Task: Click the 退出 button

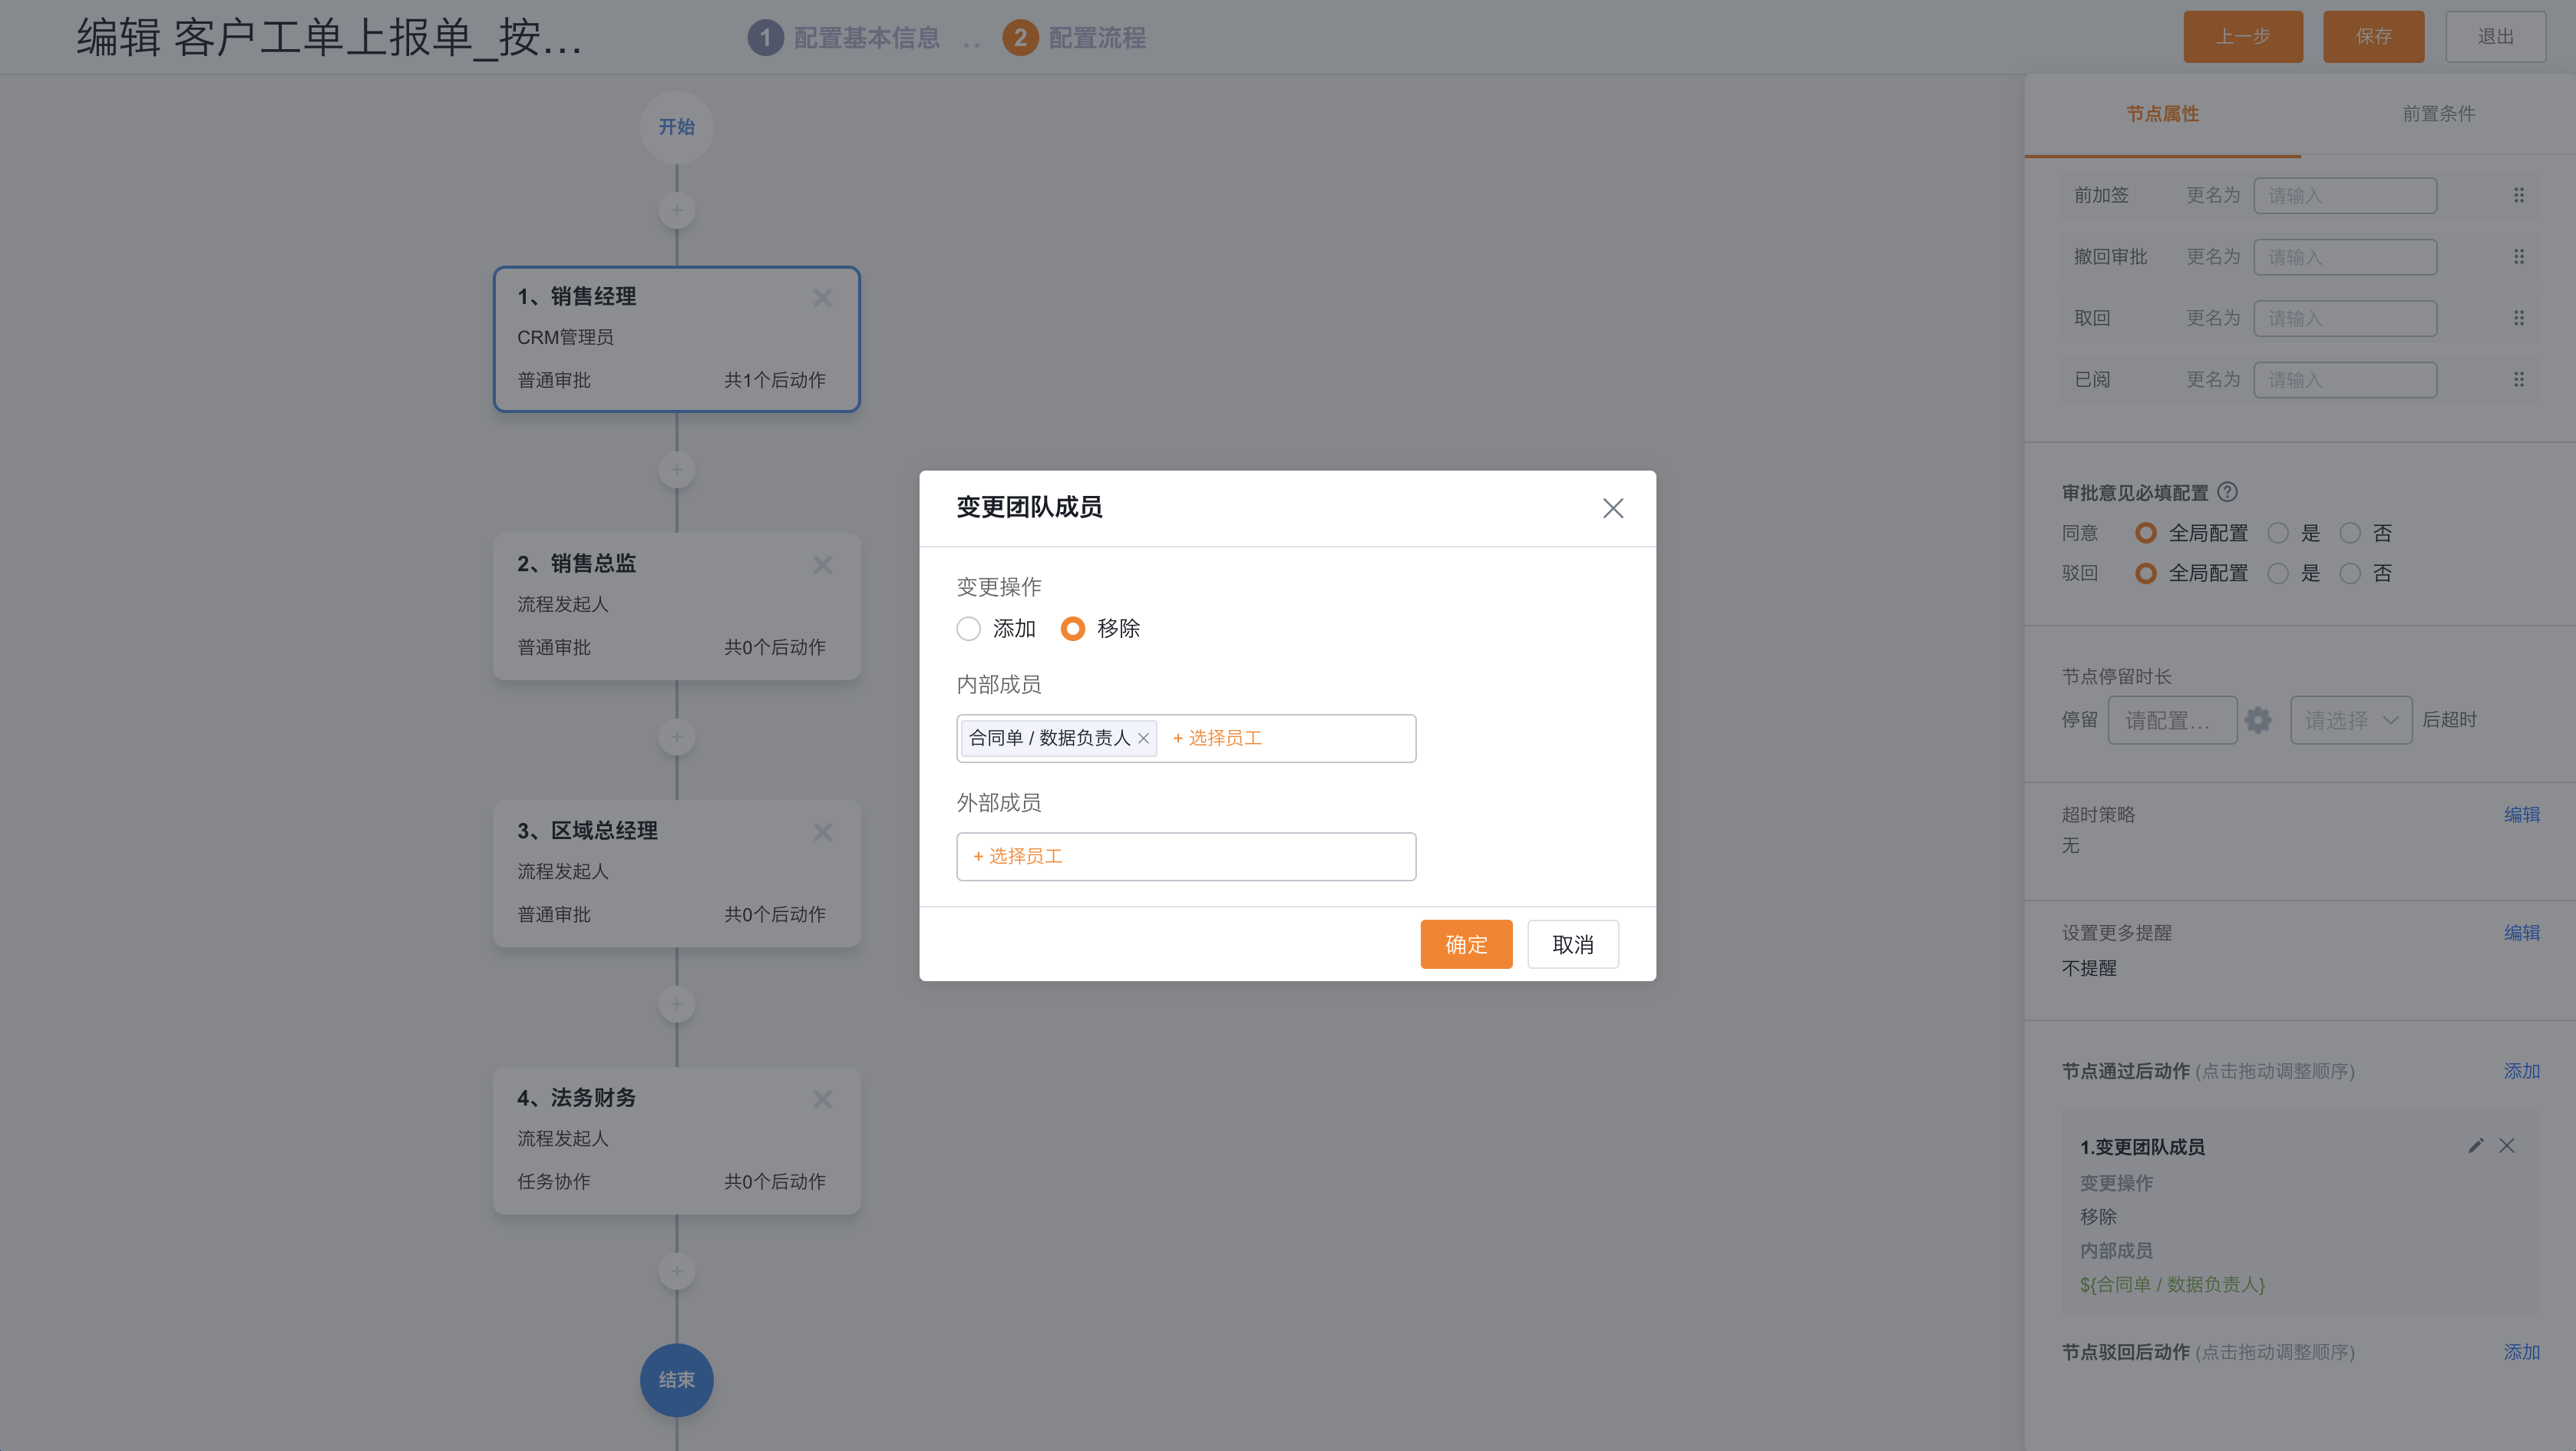Action: coord(2495,37)
